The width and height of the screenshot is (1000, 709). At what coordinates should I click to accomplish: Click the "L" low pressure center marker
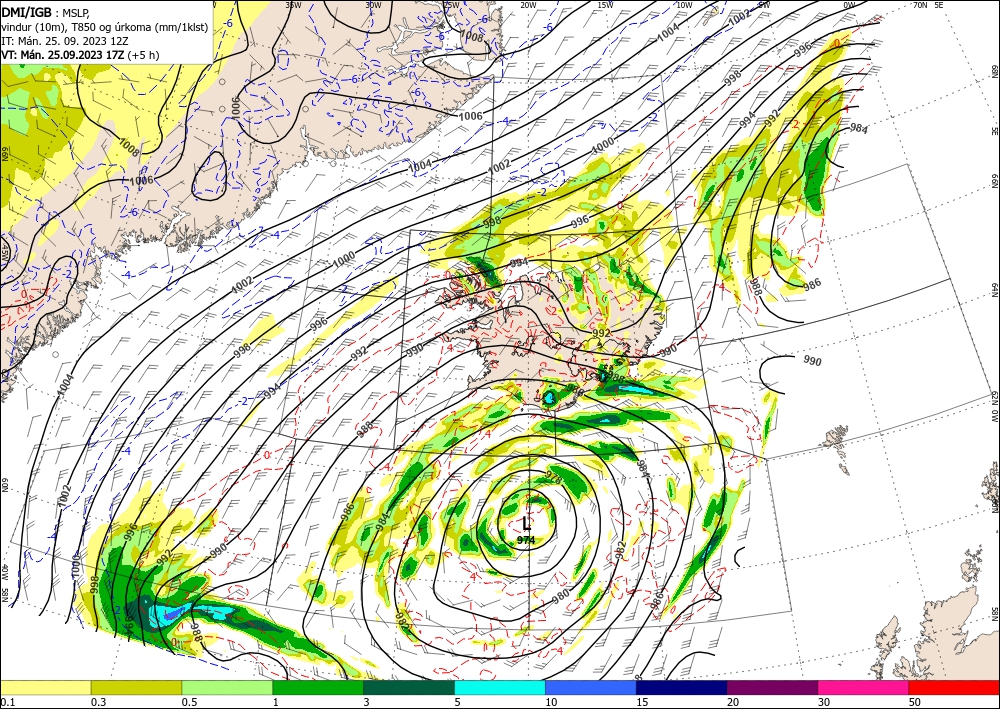(526, 524)
